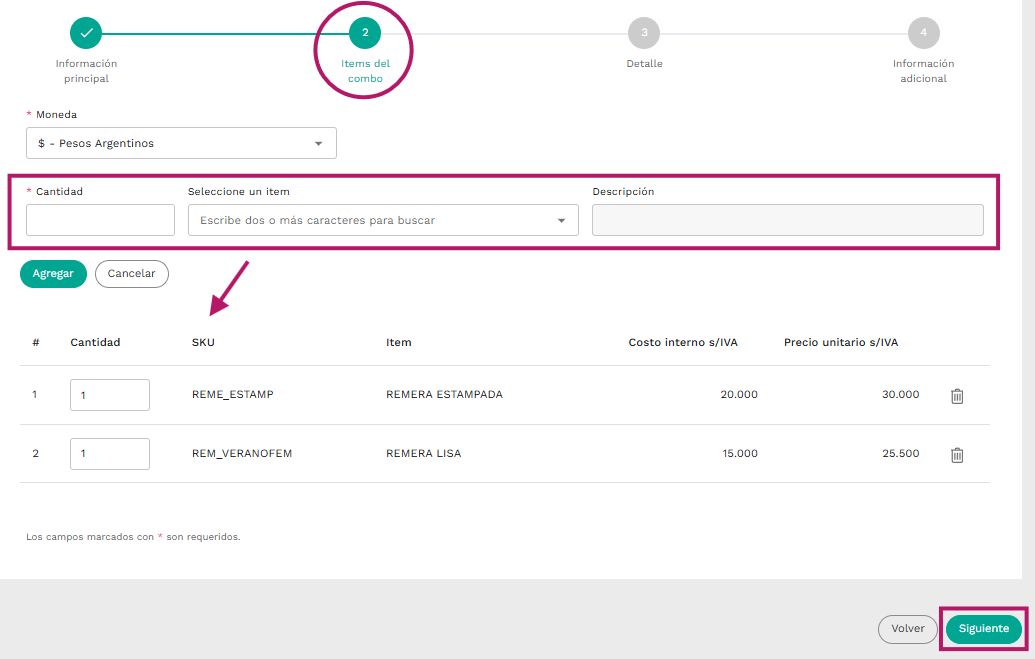Jump to step 4 Información adicional
The image size is (1035, 659).
click(923, 33)
